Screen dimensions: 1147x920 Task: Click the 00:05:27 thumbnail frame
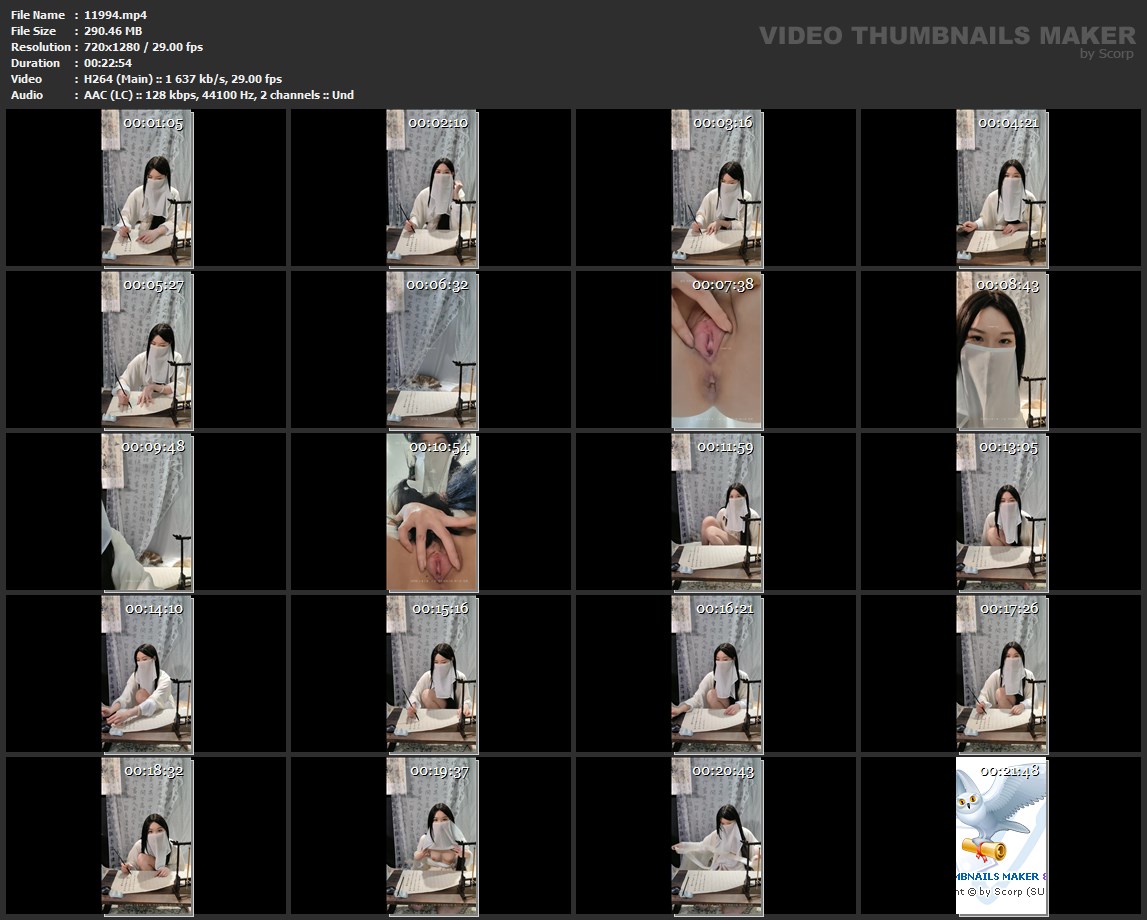click(147, 350)
